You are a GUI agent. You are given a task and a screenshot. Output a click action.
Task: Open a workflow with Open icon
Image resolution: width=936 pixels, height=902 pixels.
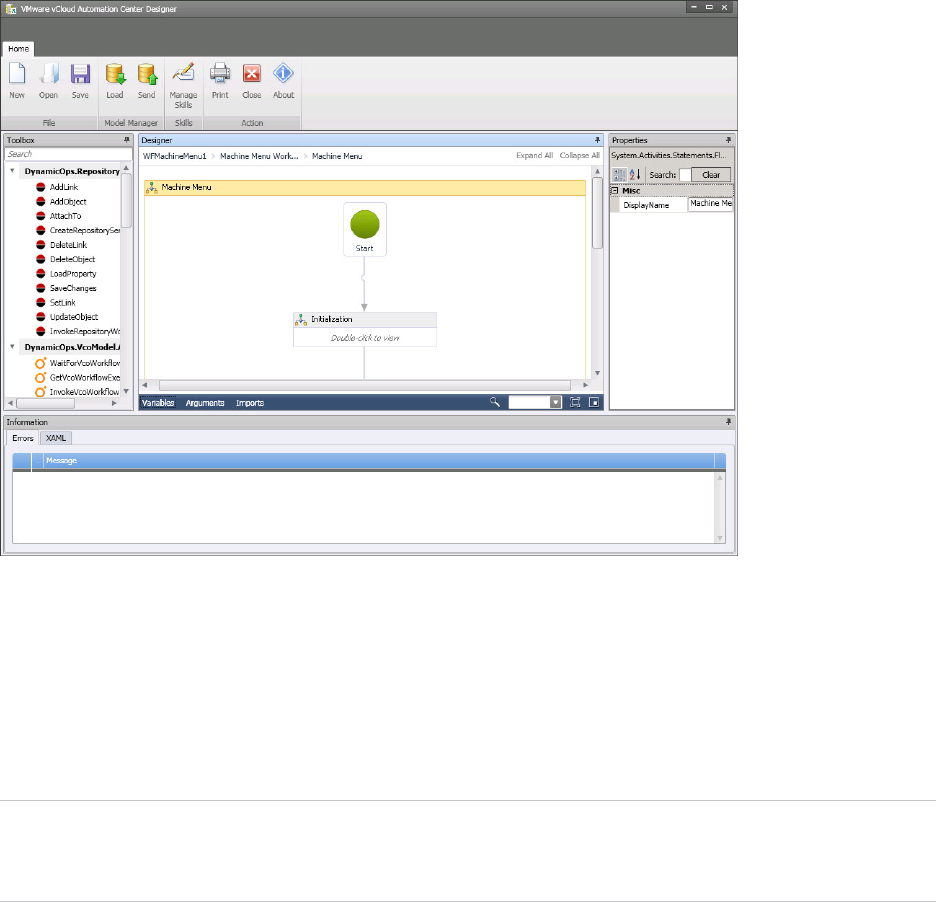[48, 74]
